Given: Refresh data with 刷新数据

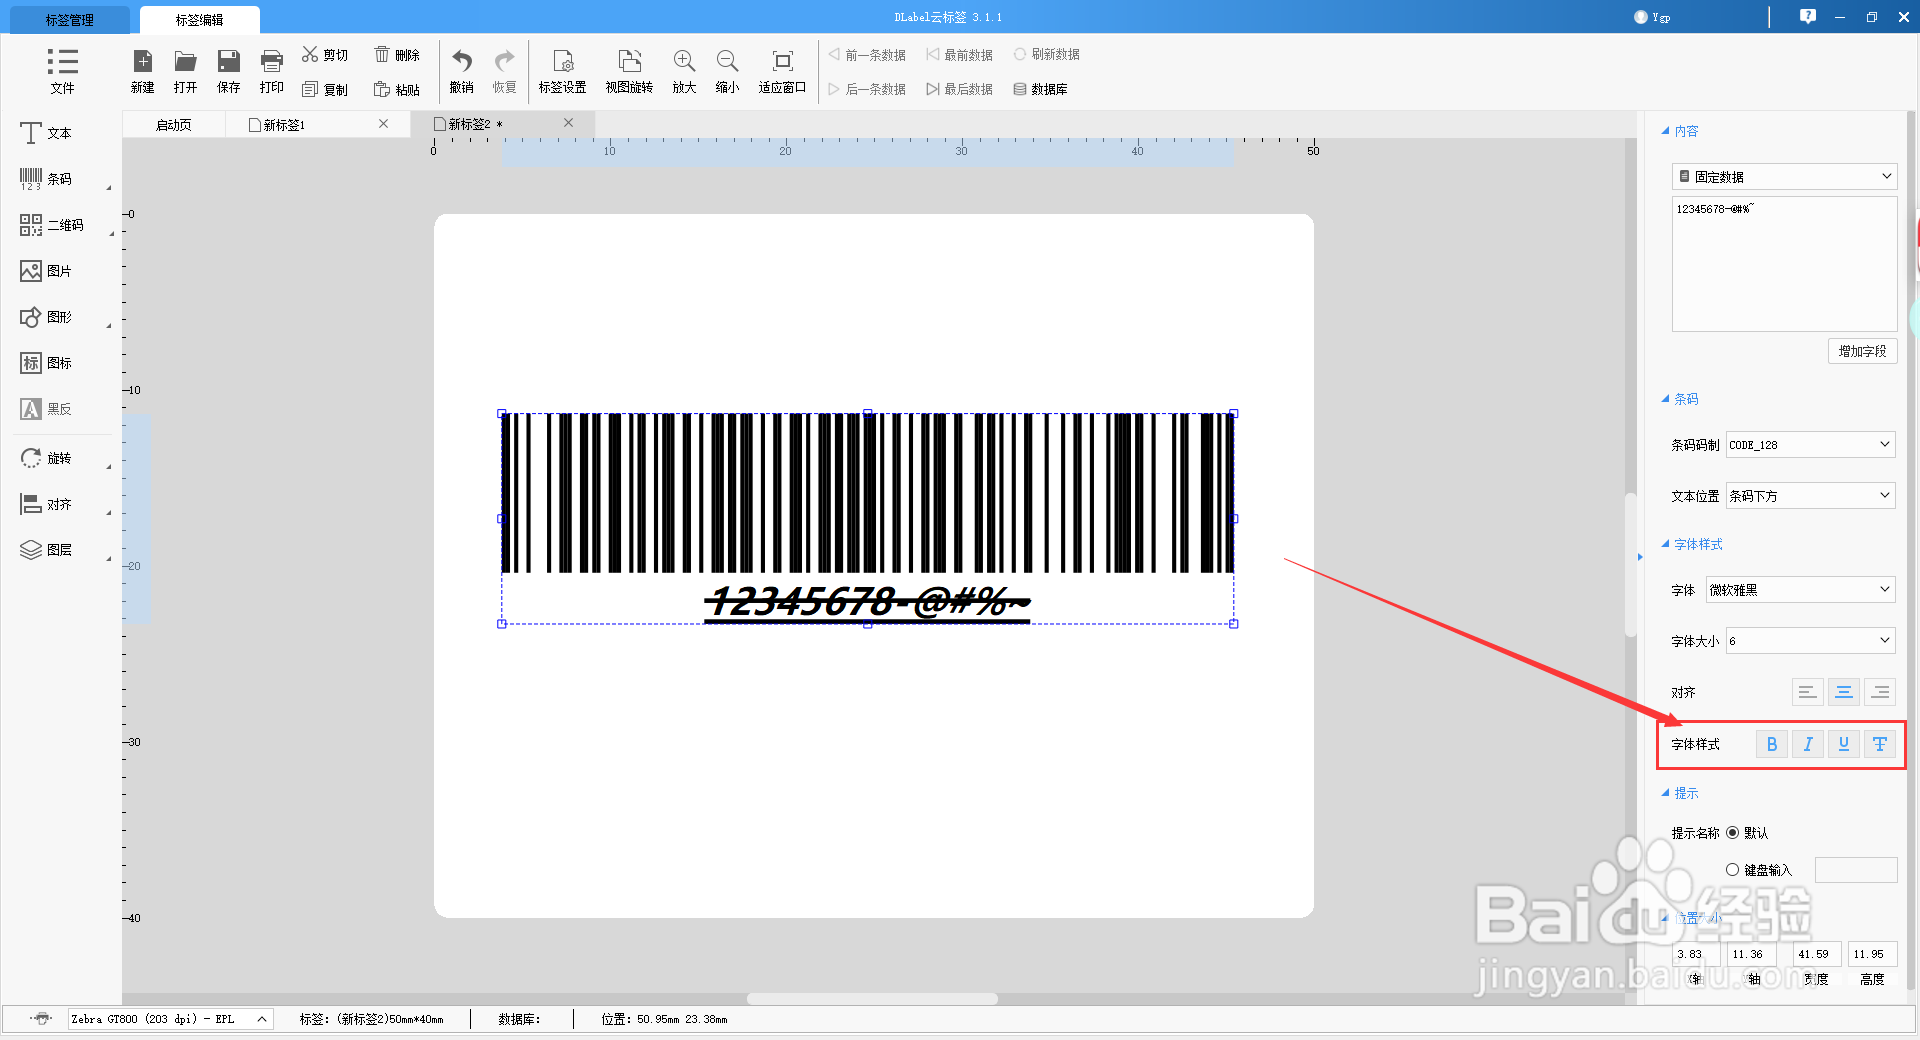Looking at the screenshot, I should pyautogui.click(x=1046, y=55).
